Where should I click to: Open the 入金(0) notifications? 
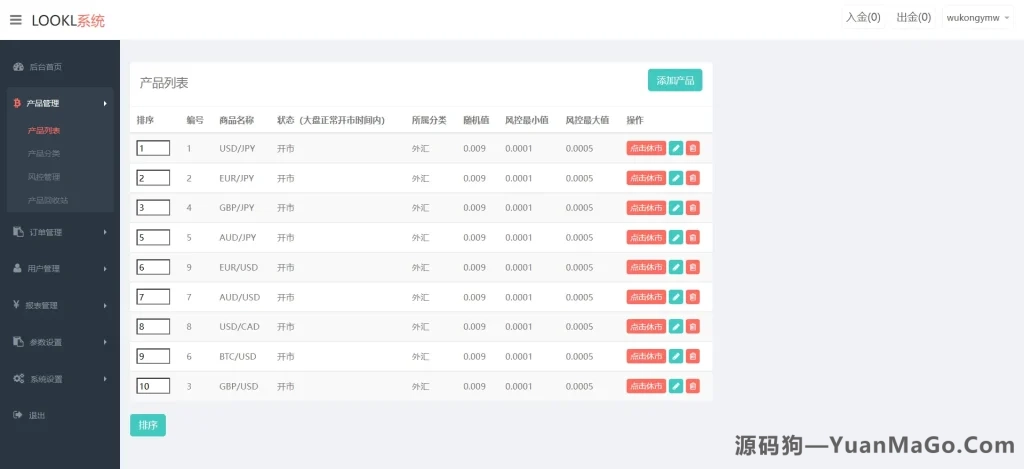point(863,18)
